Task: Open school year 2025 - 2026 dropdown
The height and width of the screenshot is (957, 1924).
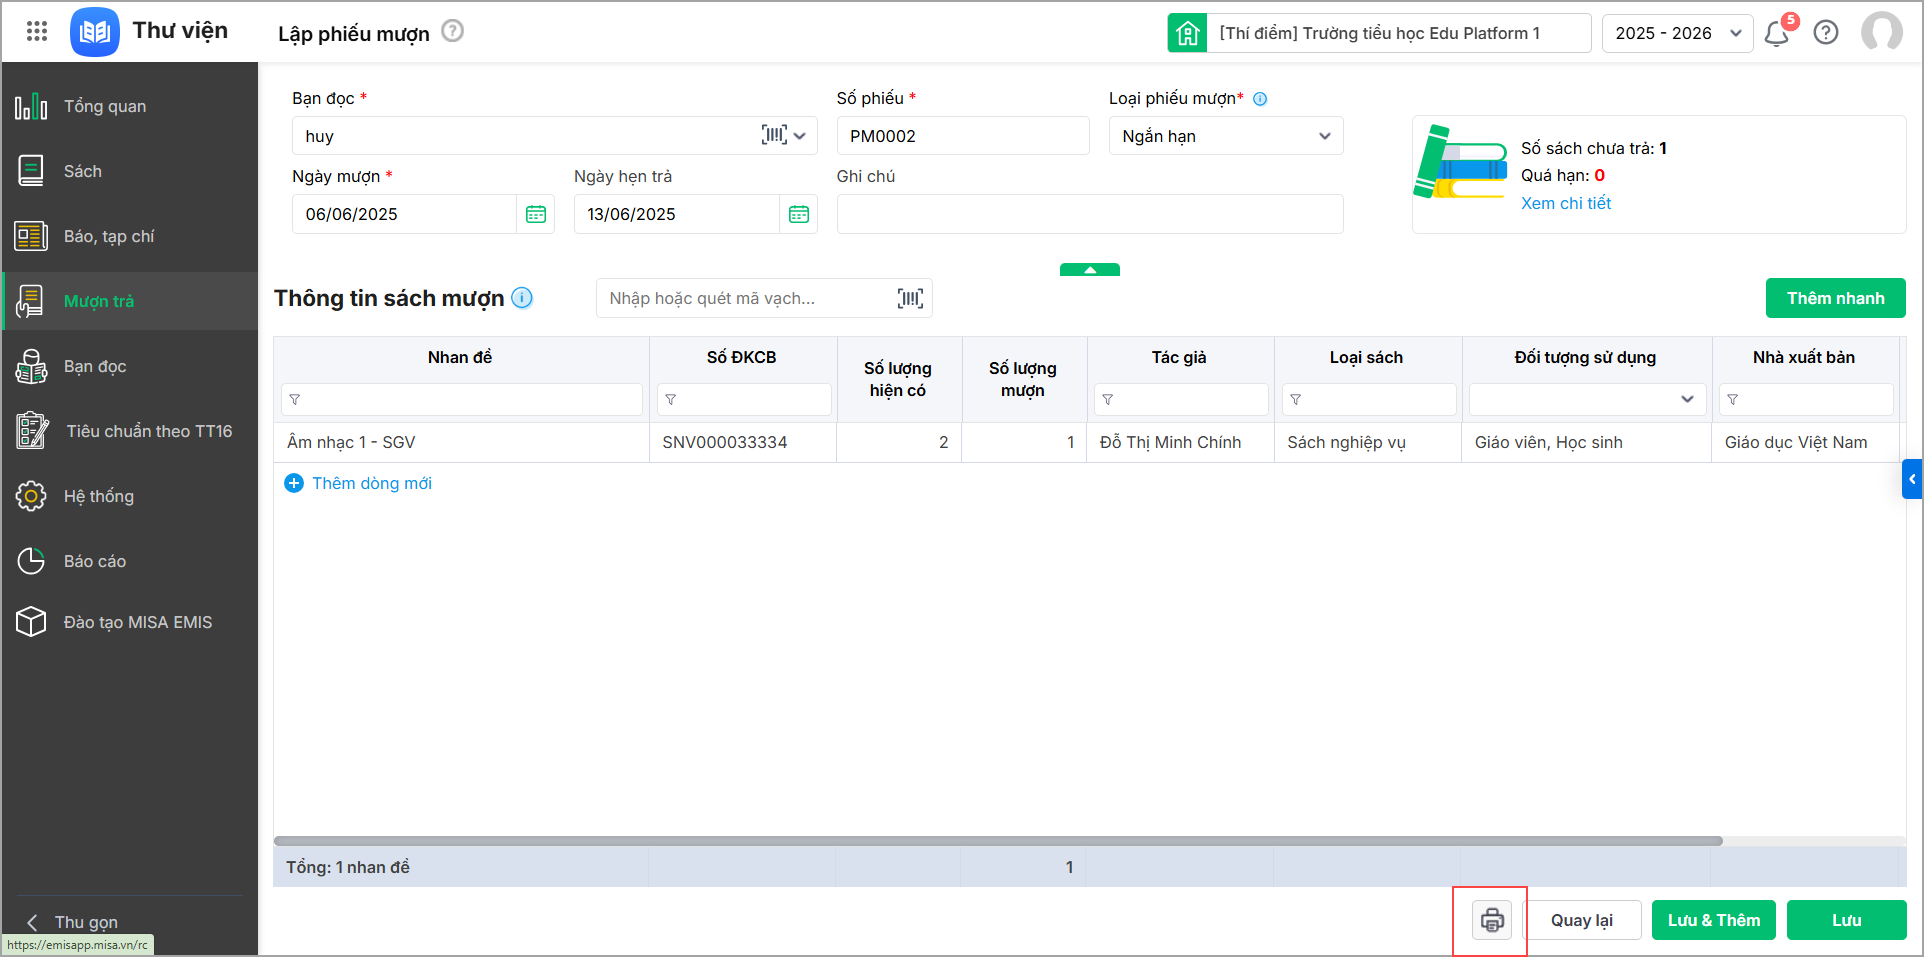Action: (x=1677, y=33)
